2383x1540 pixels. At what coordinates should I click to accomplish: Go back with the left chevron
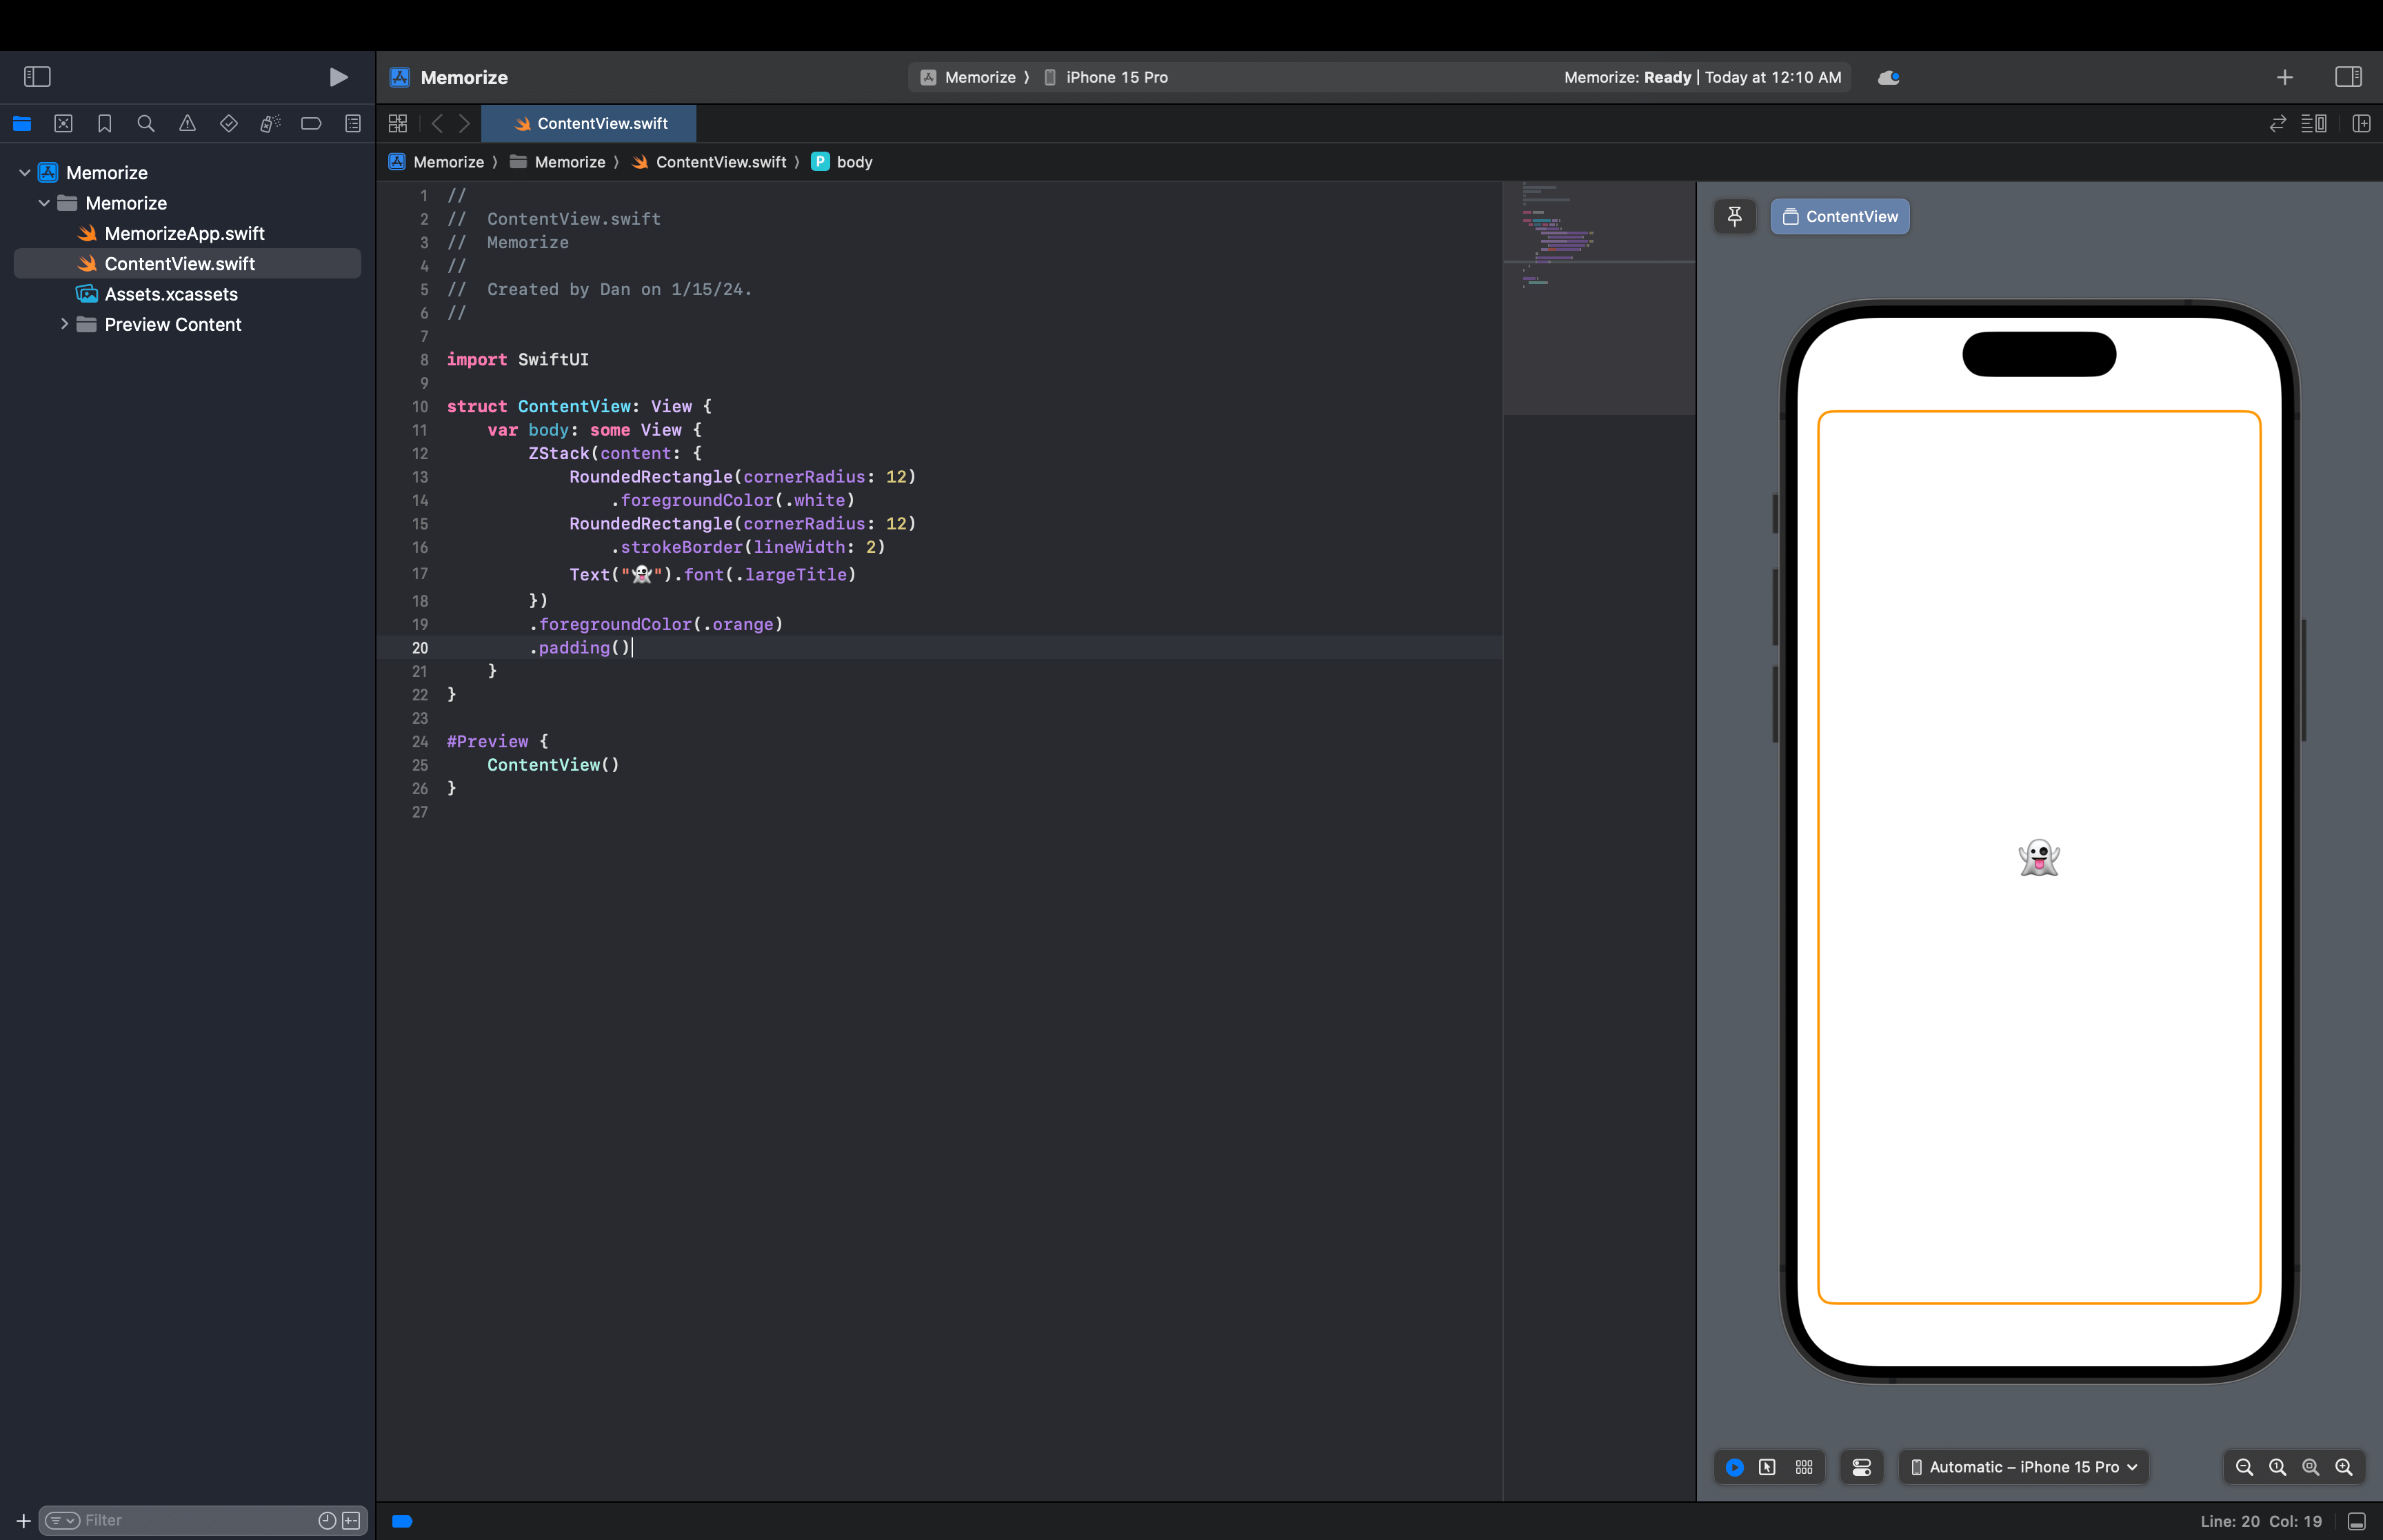437,124
